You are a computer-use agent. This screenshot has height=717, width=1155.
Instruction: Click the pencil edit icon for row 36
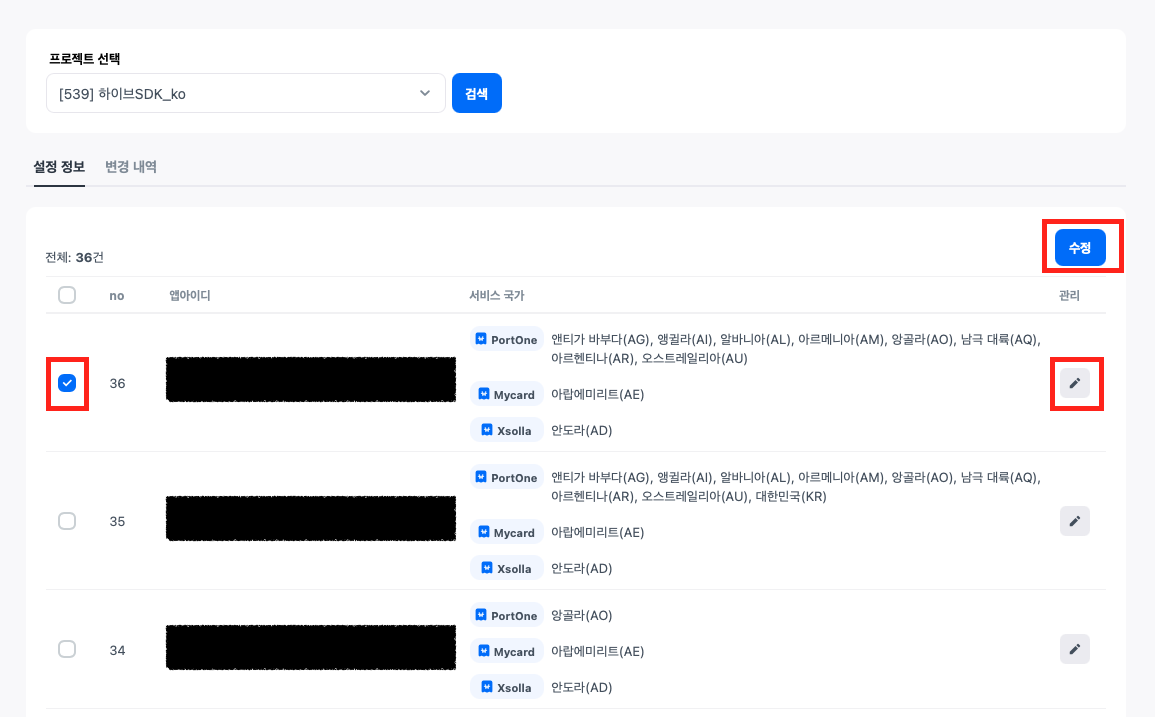(x=1074, y=383)
